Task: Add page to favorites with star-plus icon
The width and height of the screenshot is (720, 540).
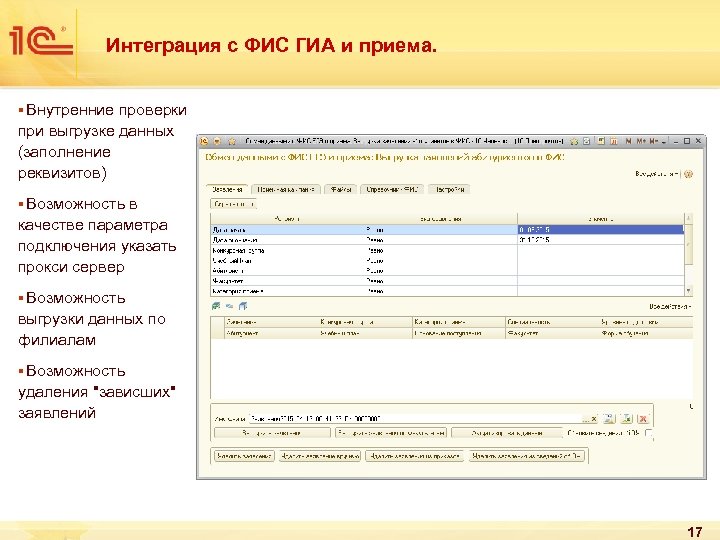Action: (574, 141)
